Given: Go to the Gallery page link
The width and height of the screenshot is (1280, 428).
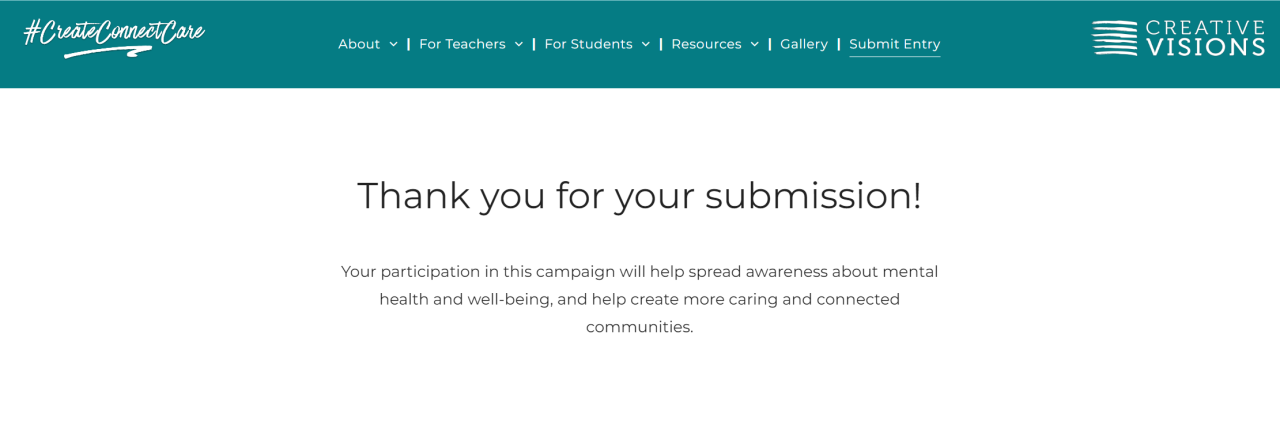Looking at the screenshot, I should pyautogui.click(x=803, y=44).
